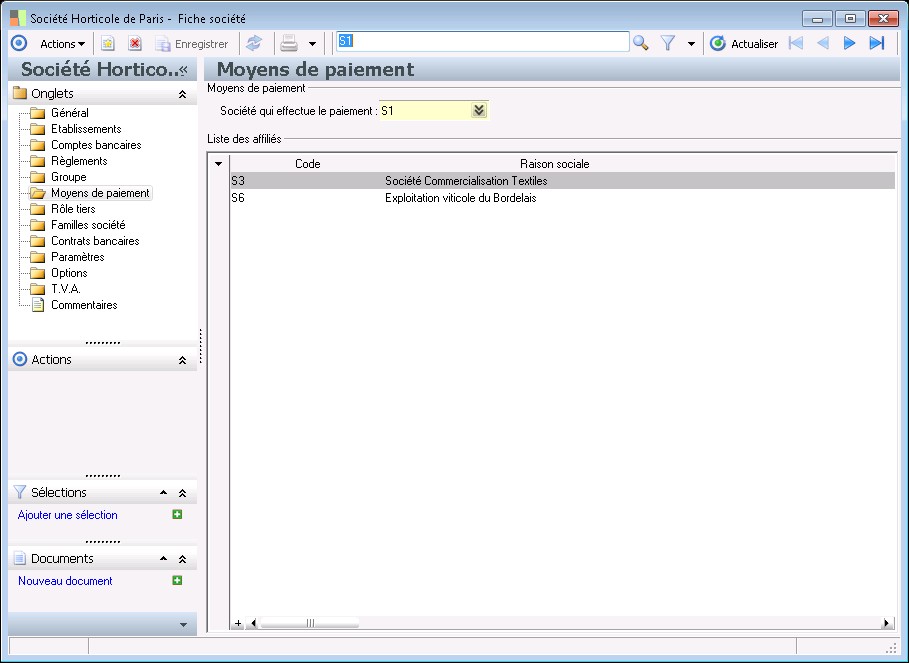Click the new record icon in toolbar
909x663 pixels.
click(x=108, y=44)
